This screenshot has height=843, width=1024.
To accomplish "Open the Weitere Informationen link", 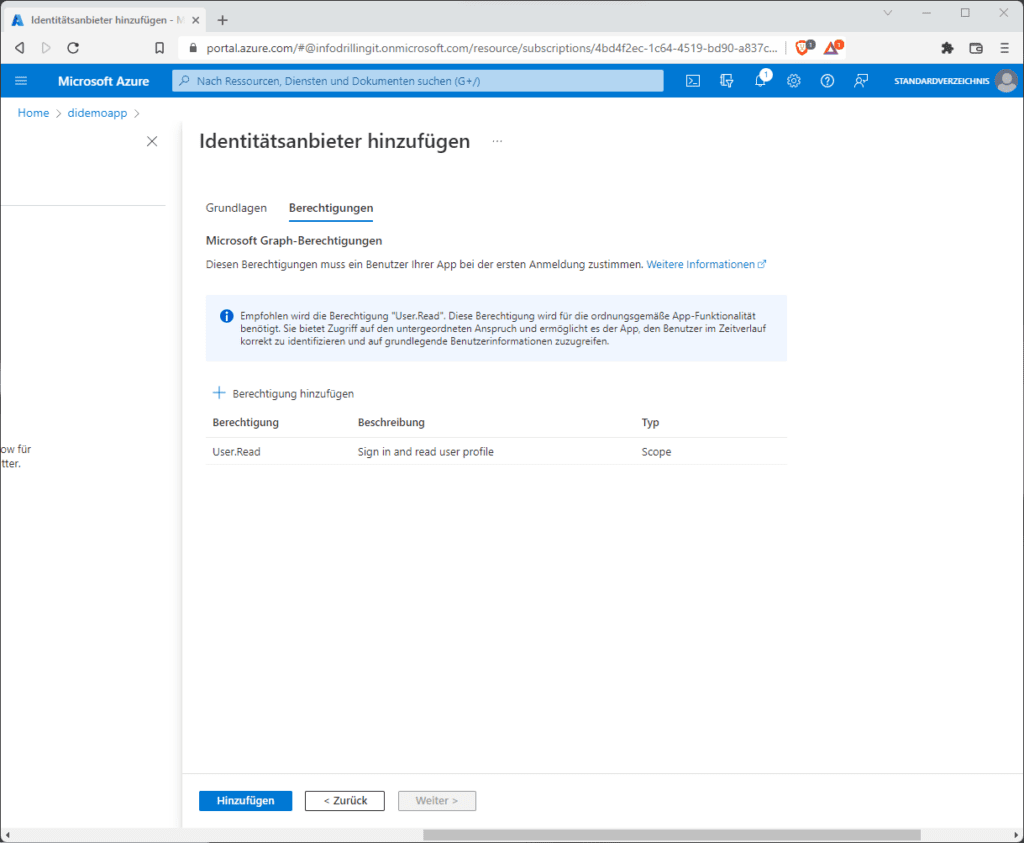I will point(706,264).
